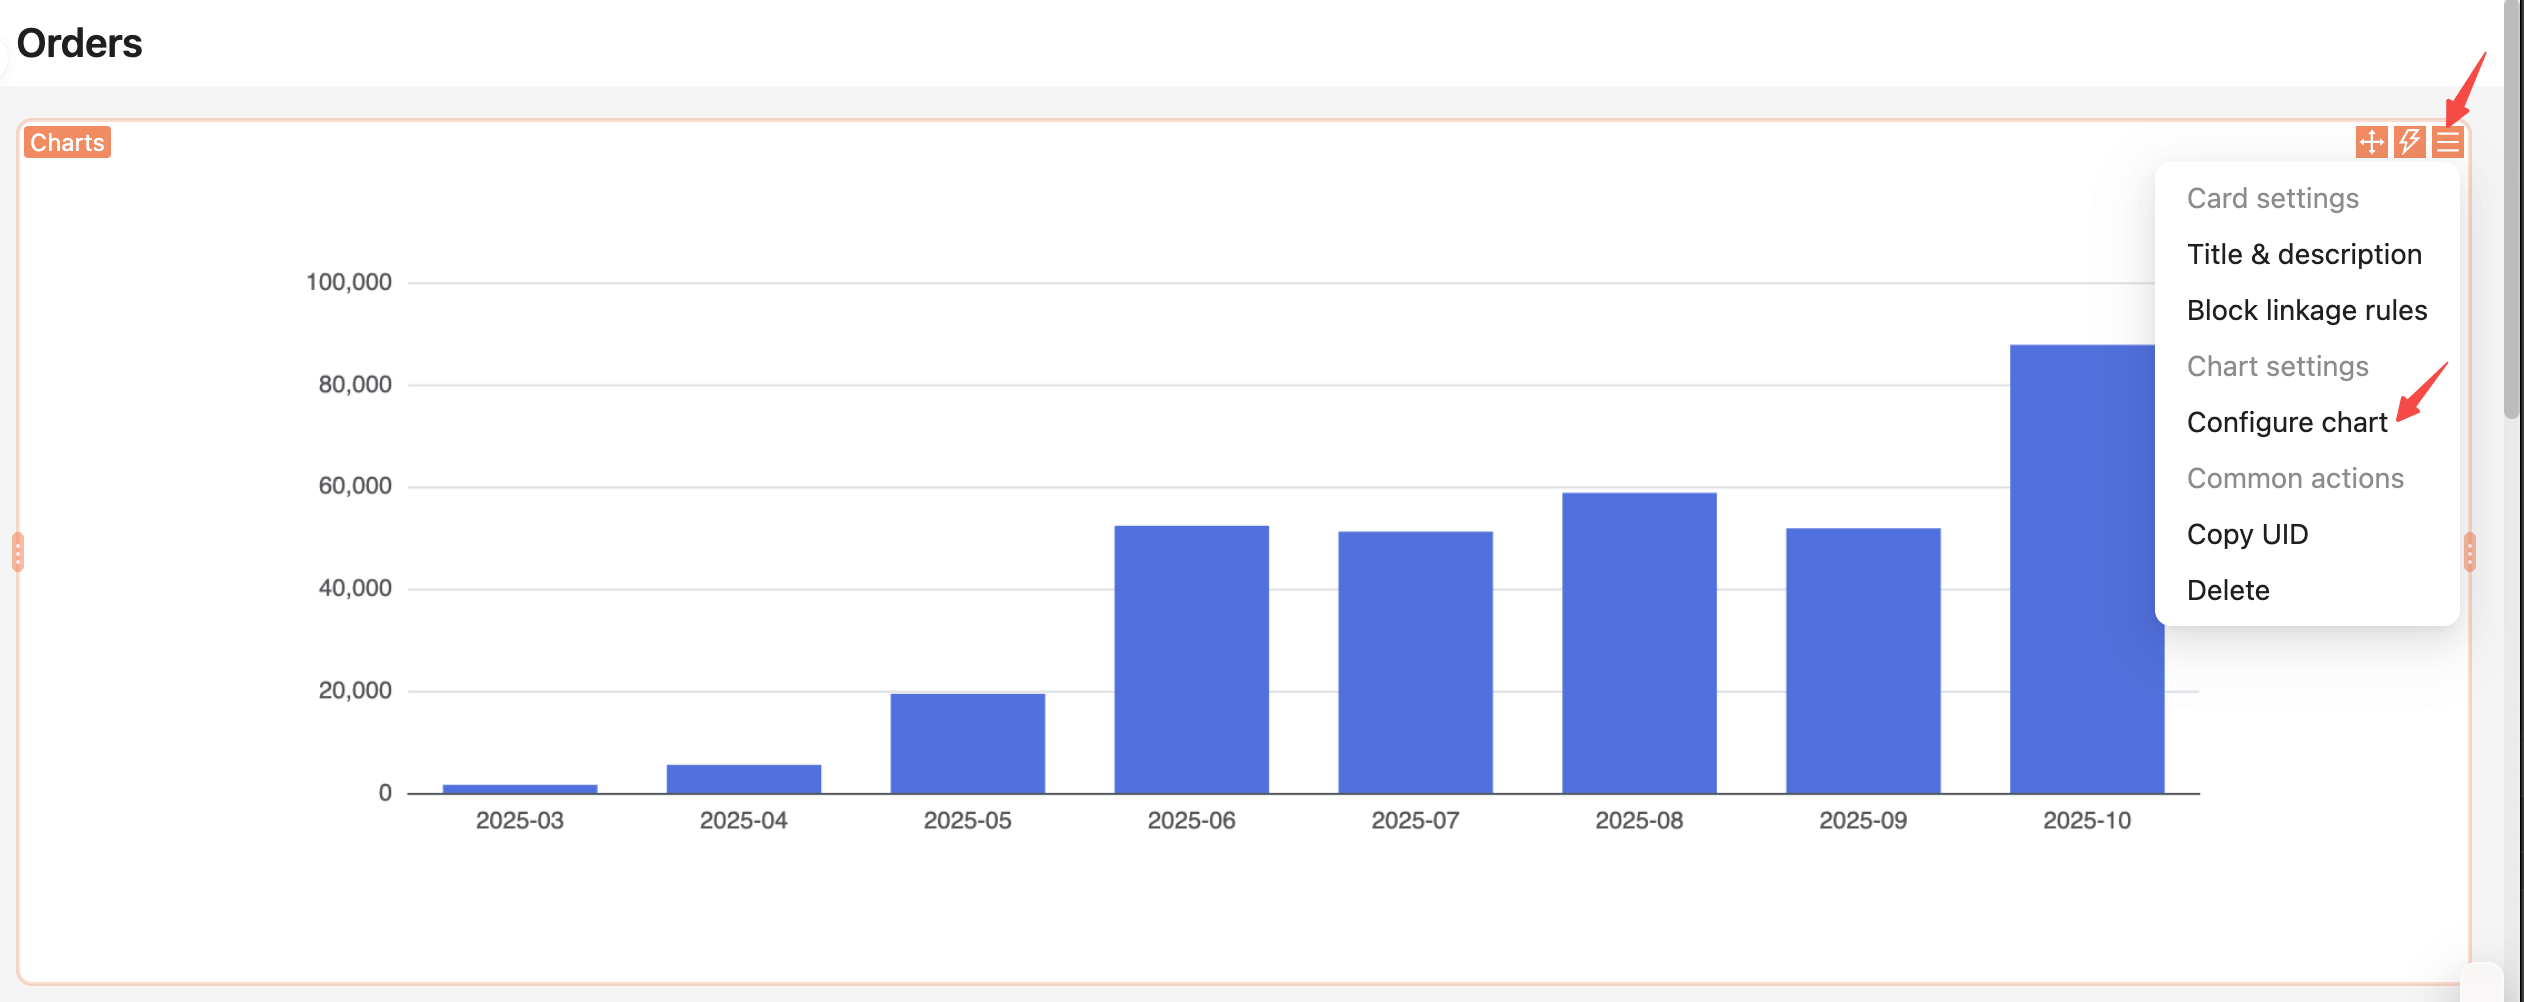
Task: Choose Delete in the dropdown menu
Action: tap(2227, 590)
